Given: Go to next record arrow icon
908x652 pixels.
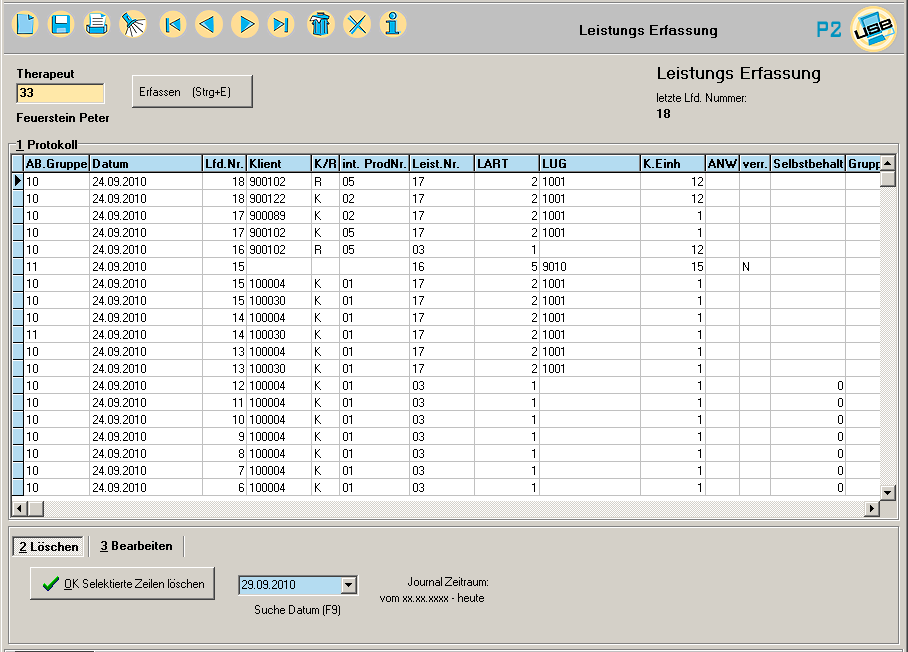Looking at the screenshot, I should click(245, 24).
